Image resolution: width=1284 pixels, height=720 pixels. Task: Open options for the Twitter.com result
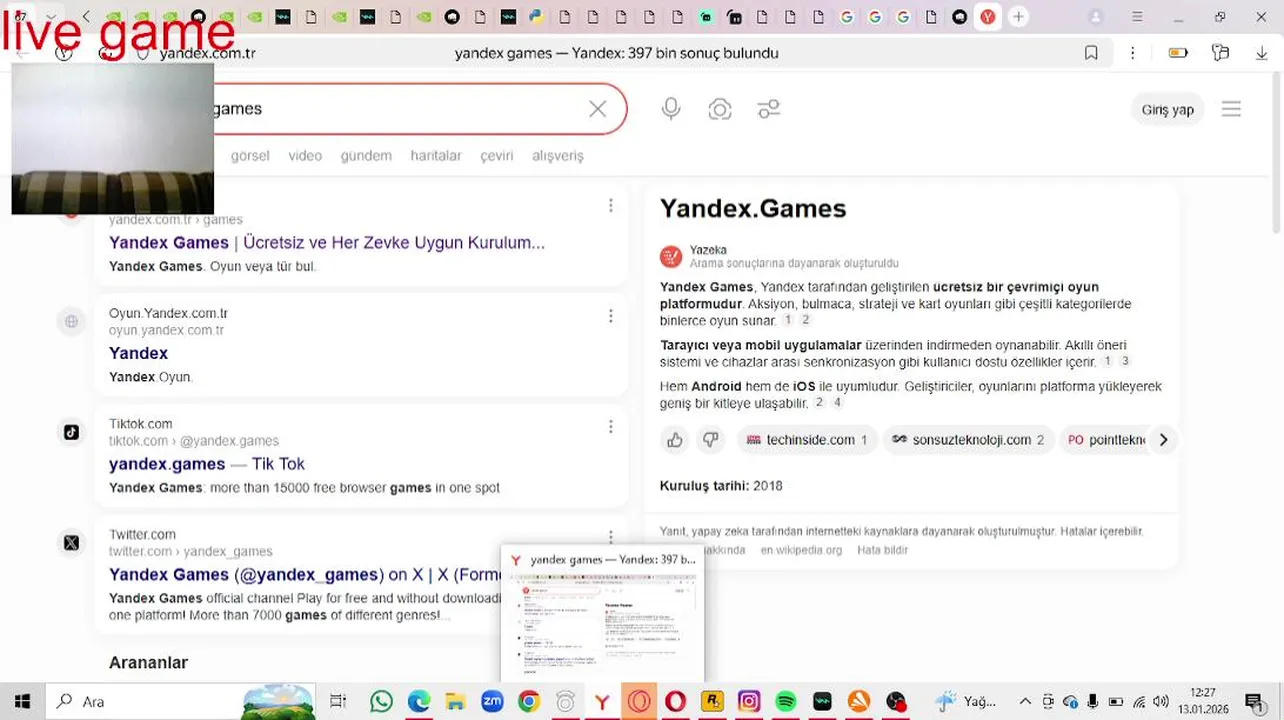coord(610,537)
